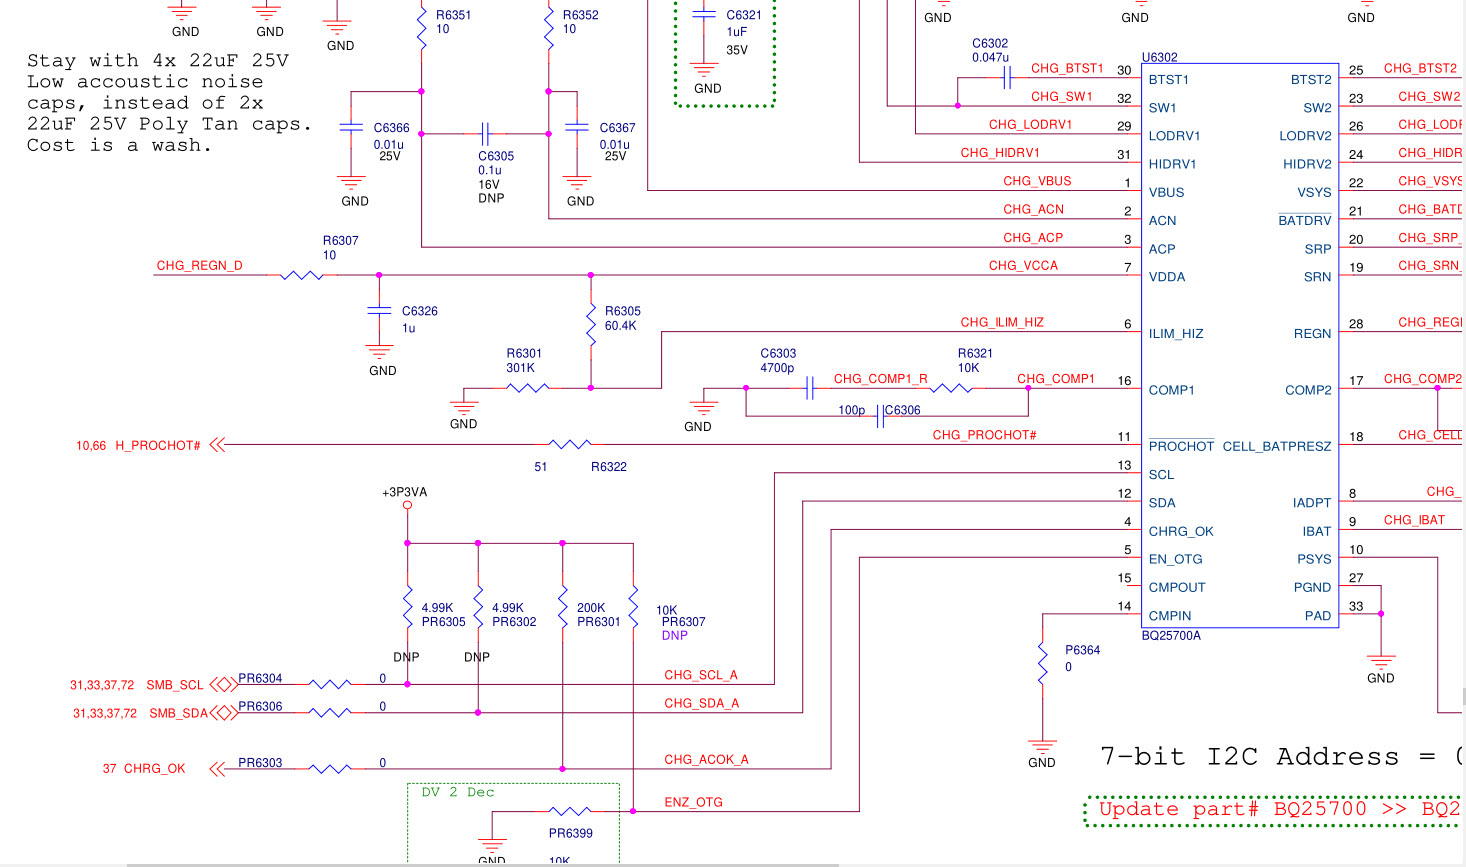Select the PR6303 resistor designator

click(260, 764)
